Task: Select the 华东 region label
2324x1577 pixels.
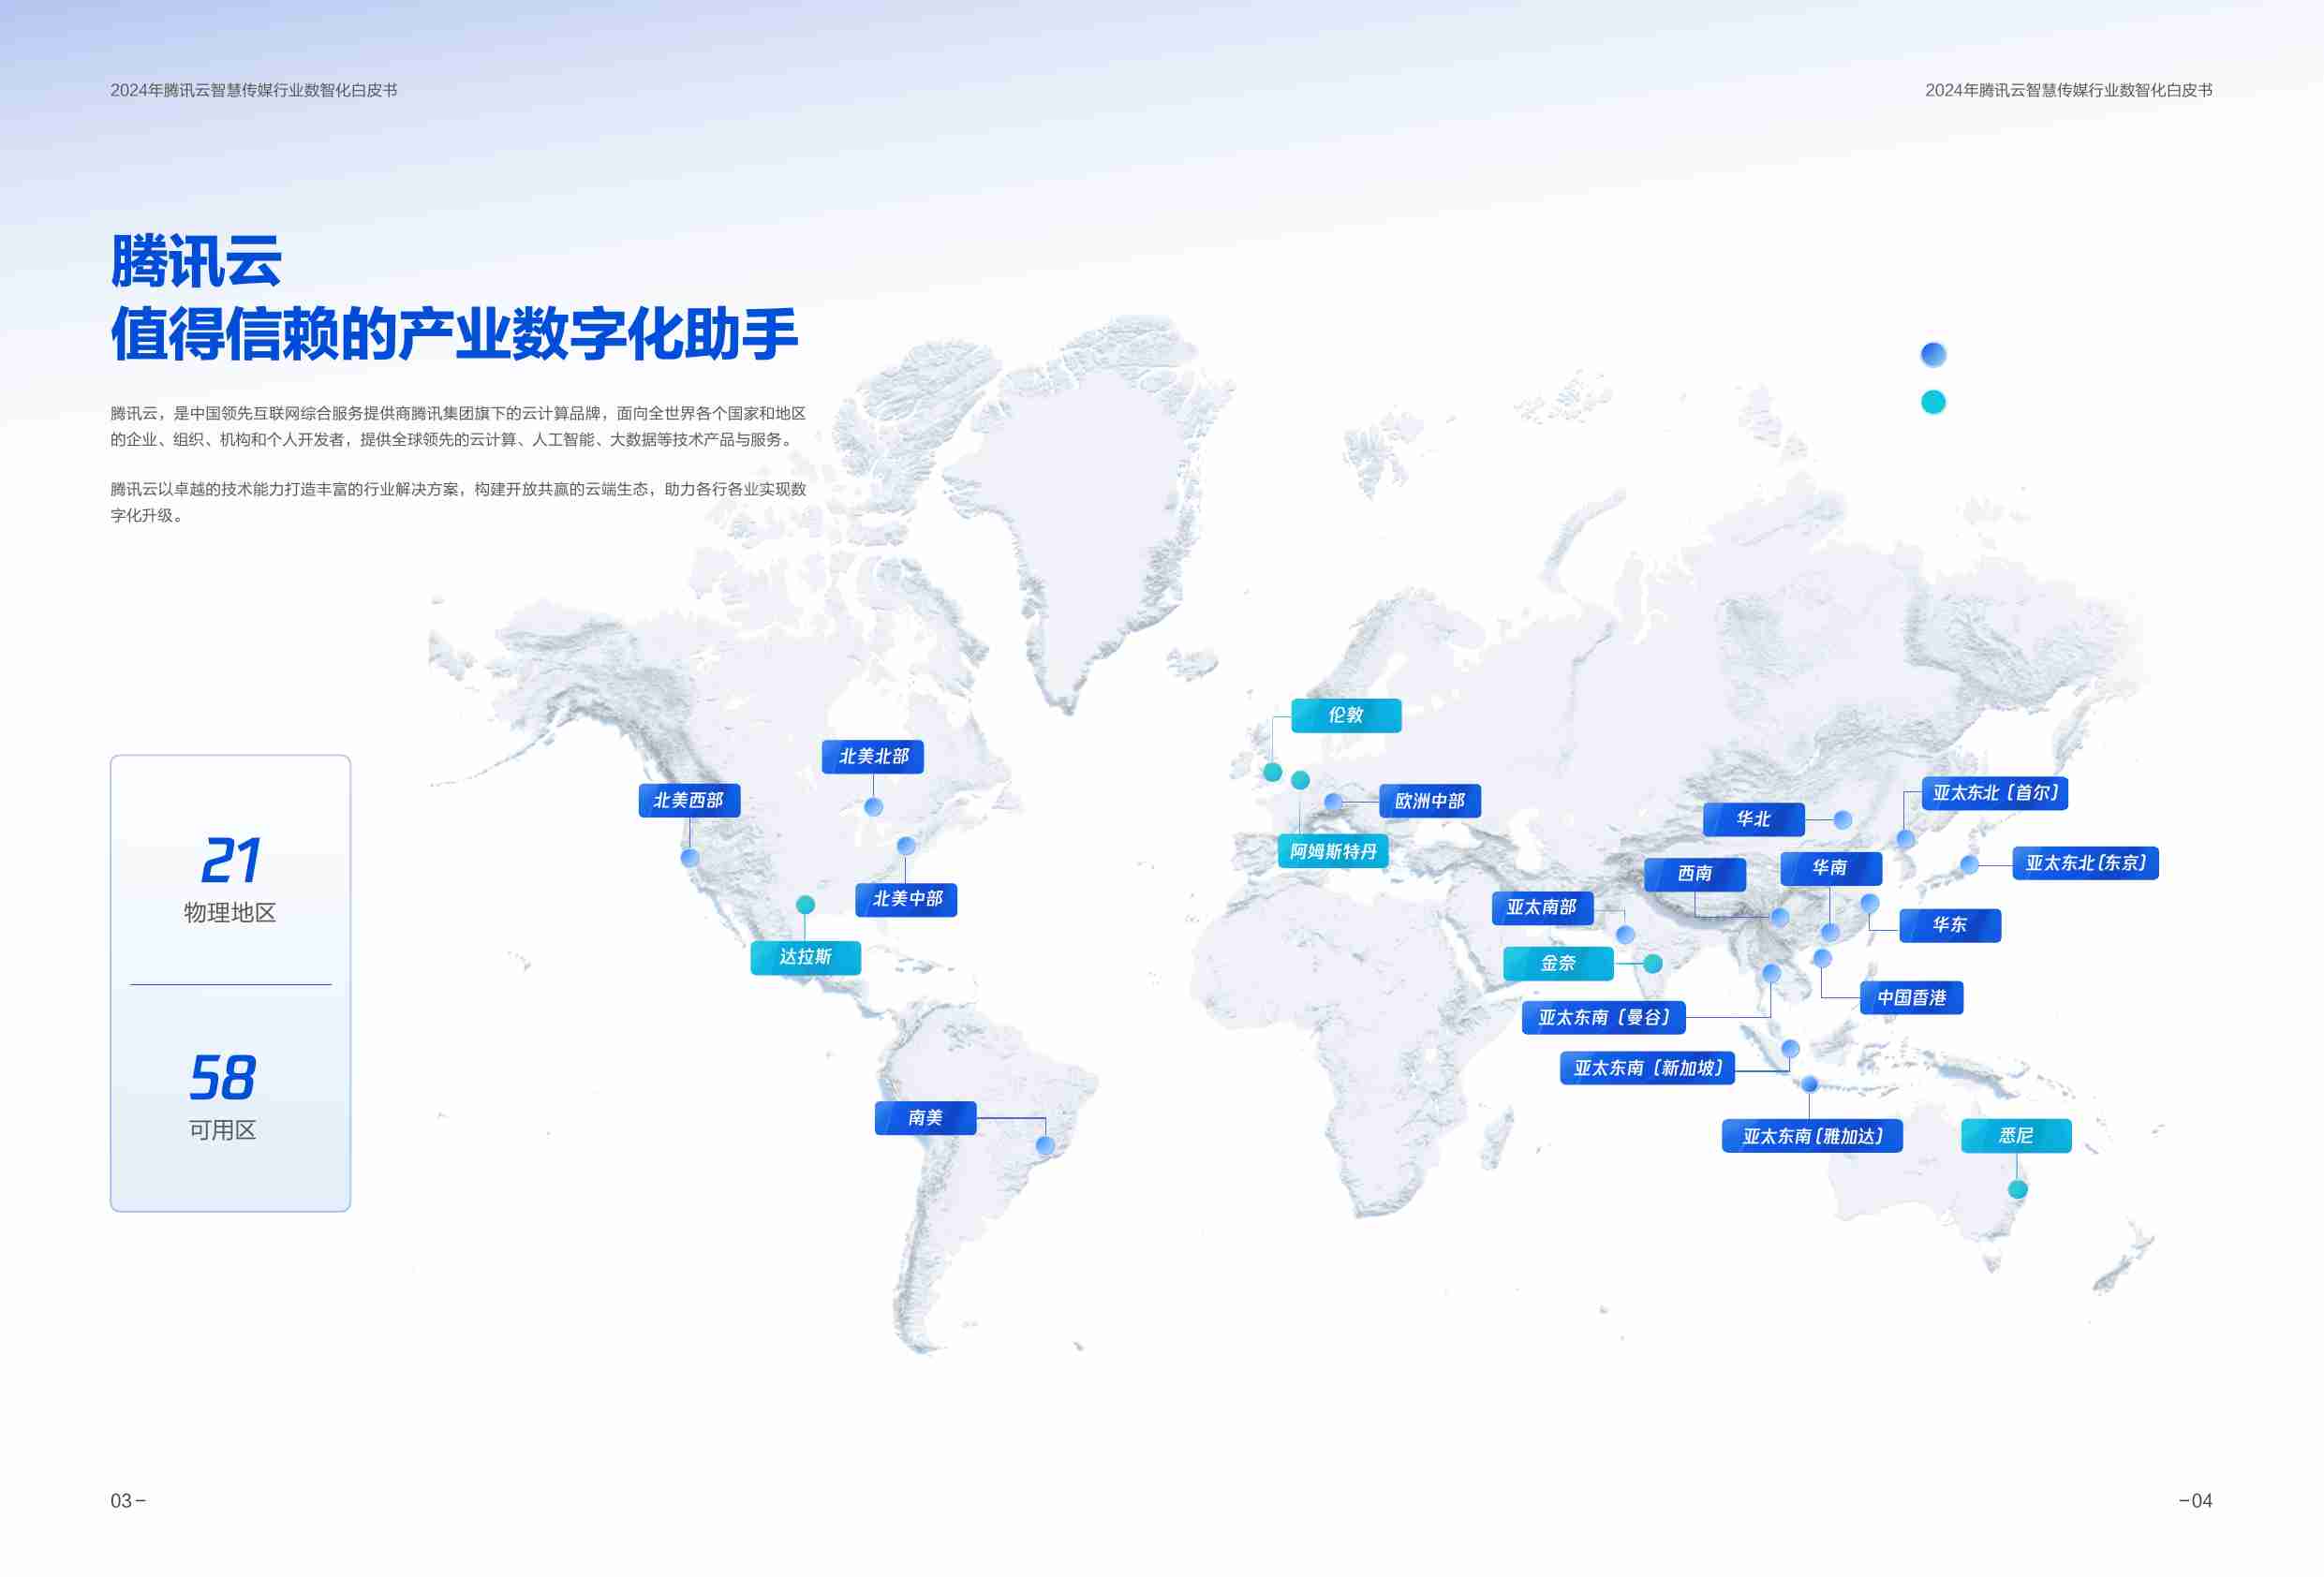Action: [x=1950, y=925]
